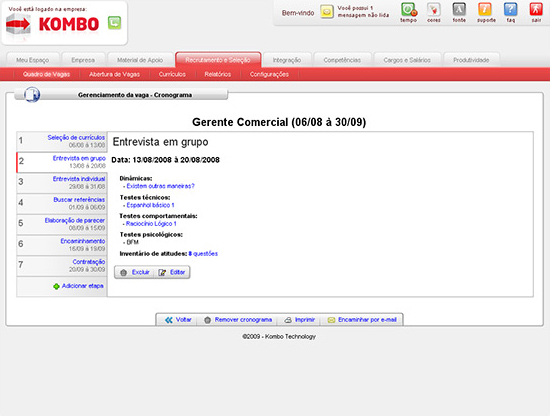Click the Editar button label

[177, 272]
